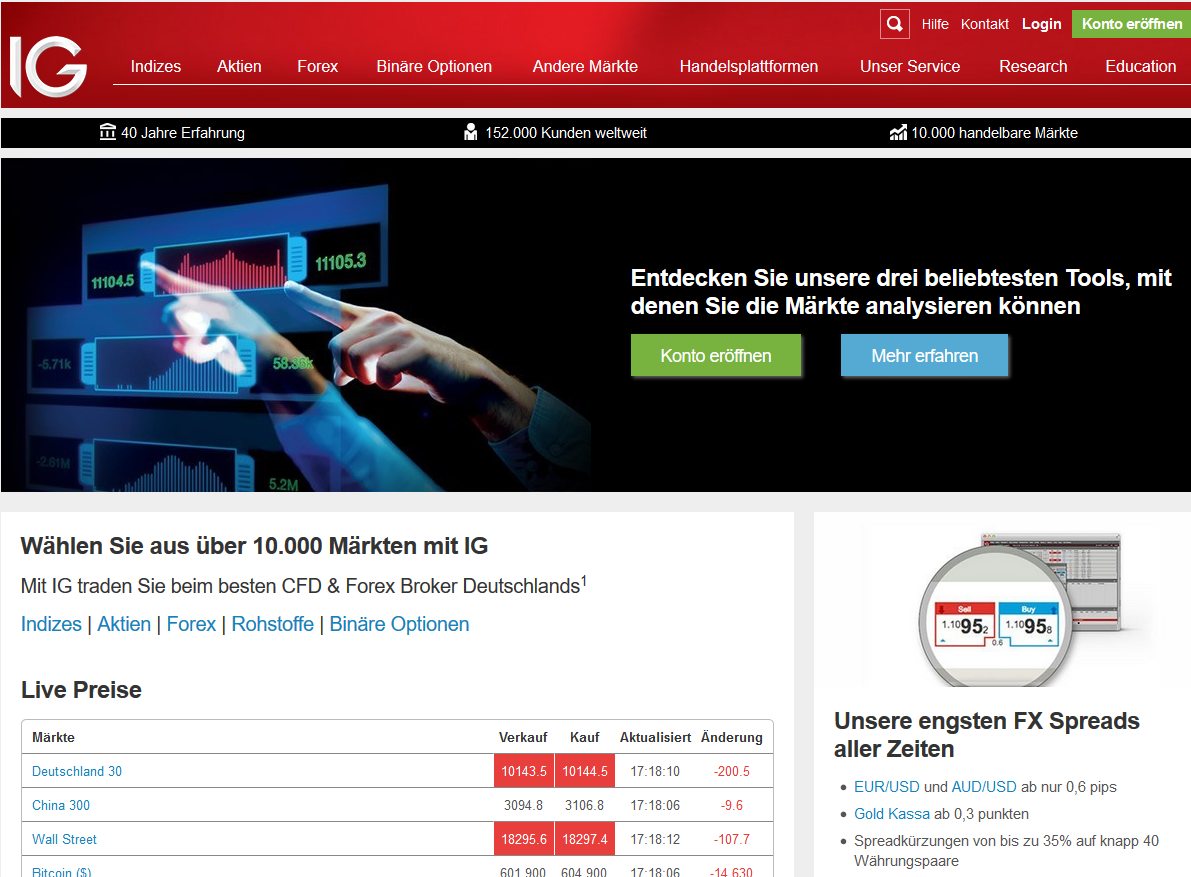The width and height of the screenshot is (1191, 877).
Task: Click the header Konto eröffnen button
Action: (x=1132, y=24)
